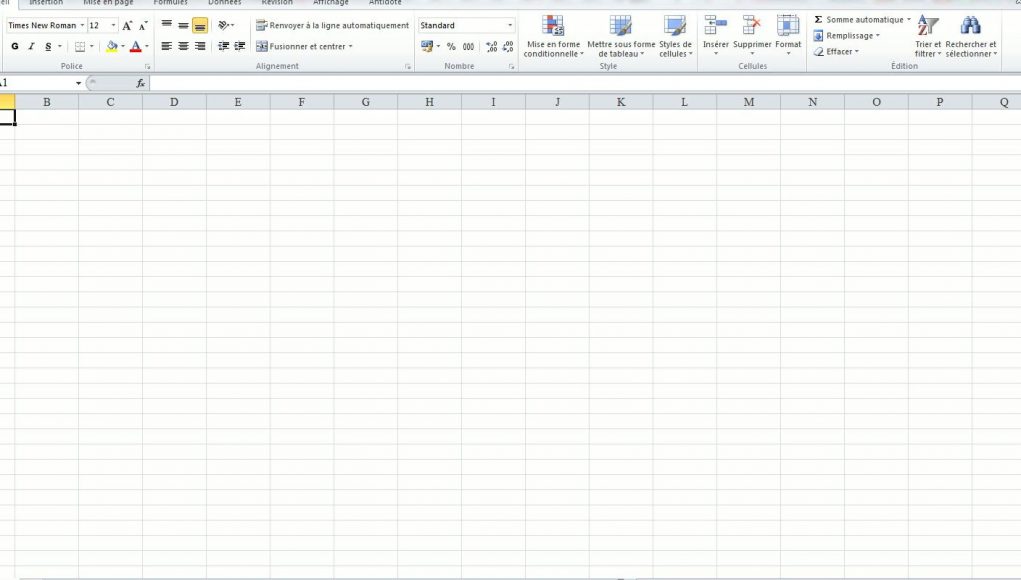Switch to the Mise en page tab
Screen dimensions: 1021x580
point(108,3)
